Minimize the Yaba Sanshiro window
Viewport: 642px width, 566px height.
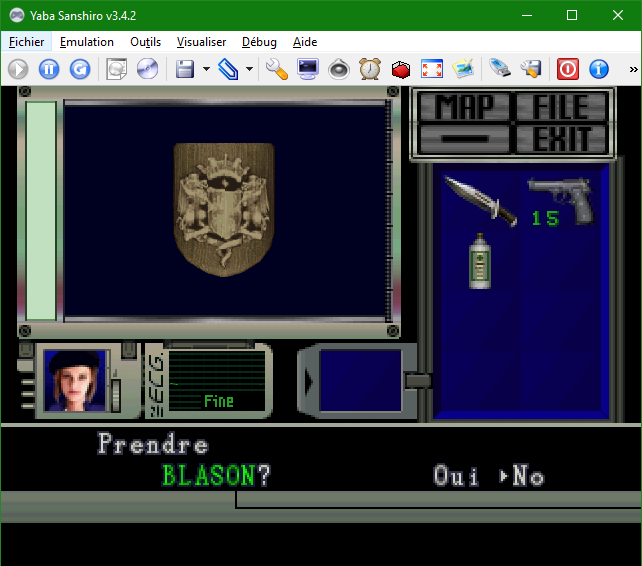pyautogui.click(x=527, y=16)
